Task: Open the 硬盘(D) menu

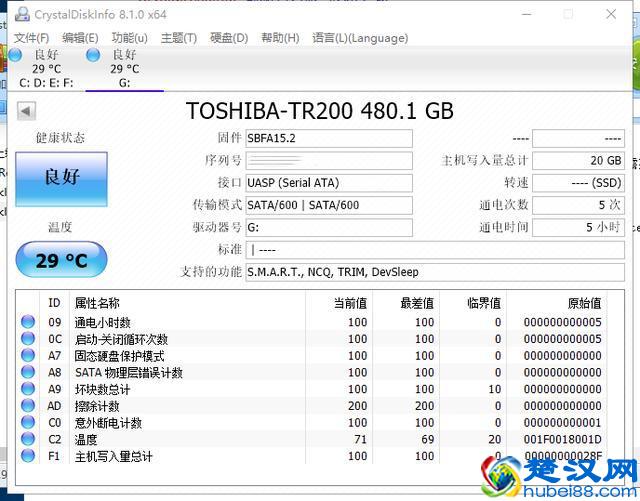Action: [x=229, y=38]
